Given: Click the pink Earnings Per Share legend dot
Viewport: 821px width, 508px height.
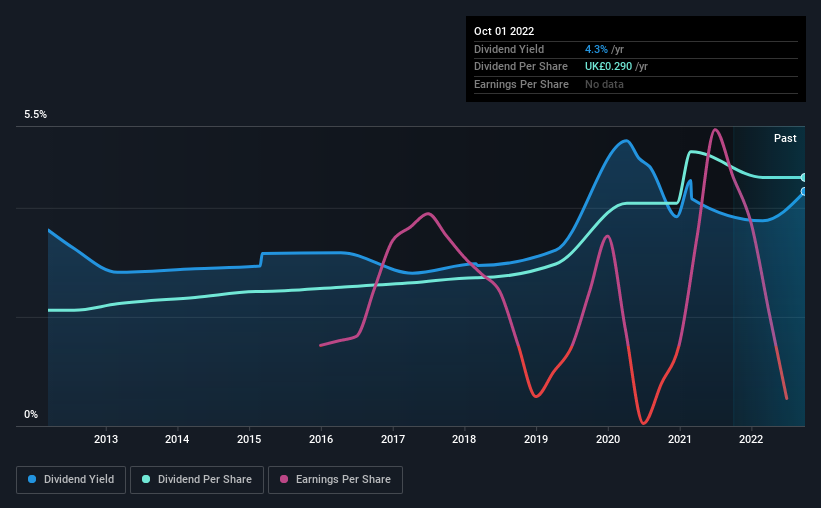Looking at the screenshot, I should 284,479.
